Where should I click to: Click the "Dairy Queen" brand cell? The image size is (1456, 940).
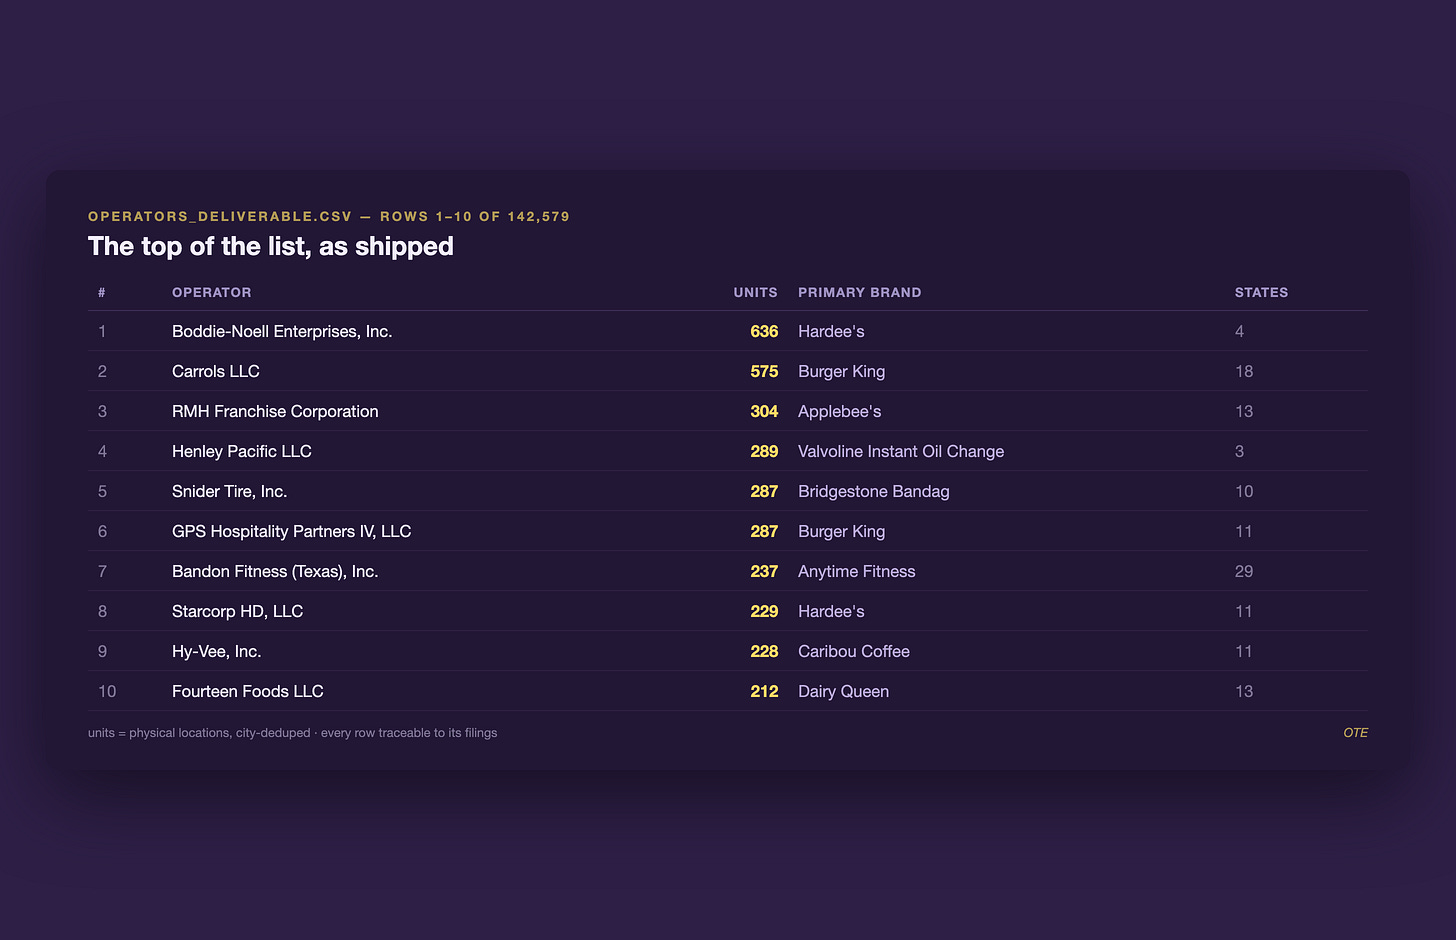point(844,691)
